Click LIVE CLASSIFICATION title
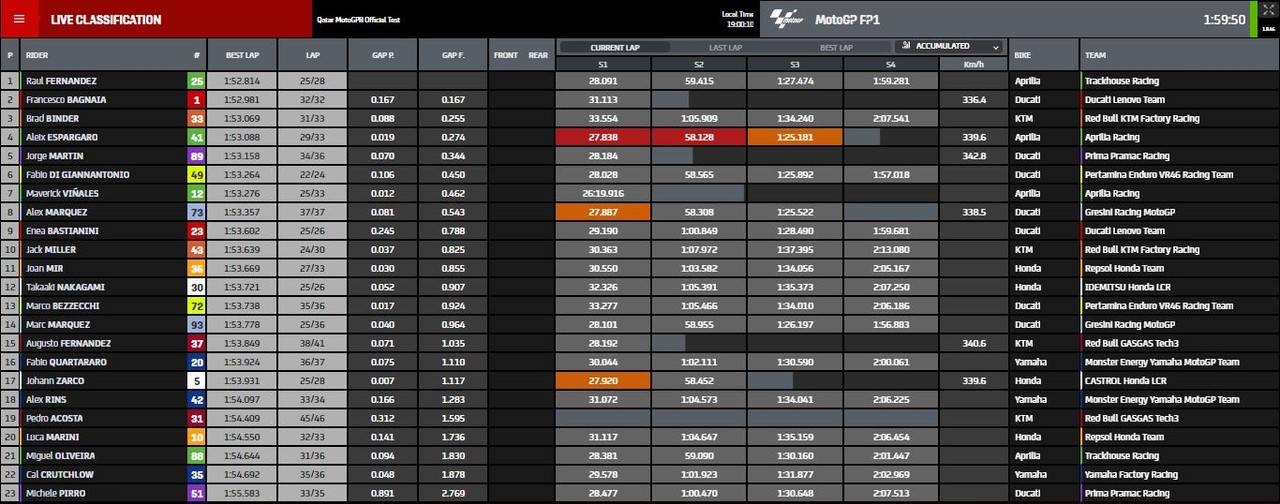The height and width of the screenshot is (504, 1280). click(106, 20)
